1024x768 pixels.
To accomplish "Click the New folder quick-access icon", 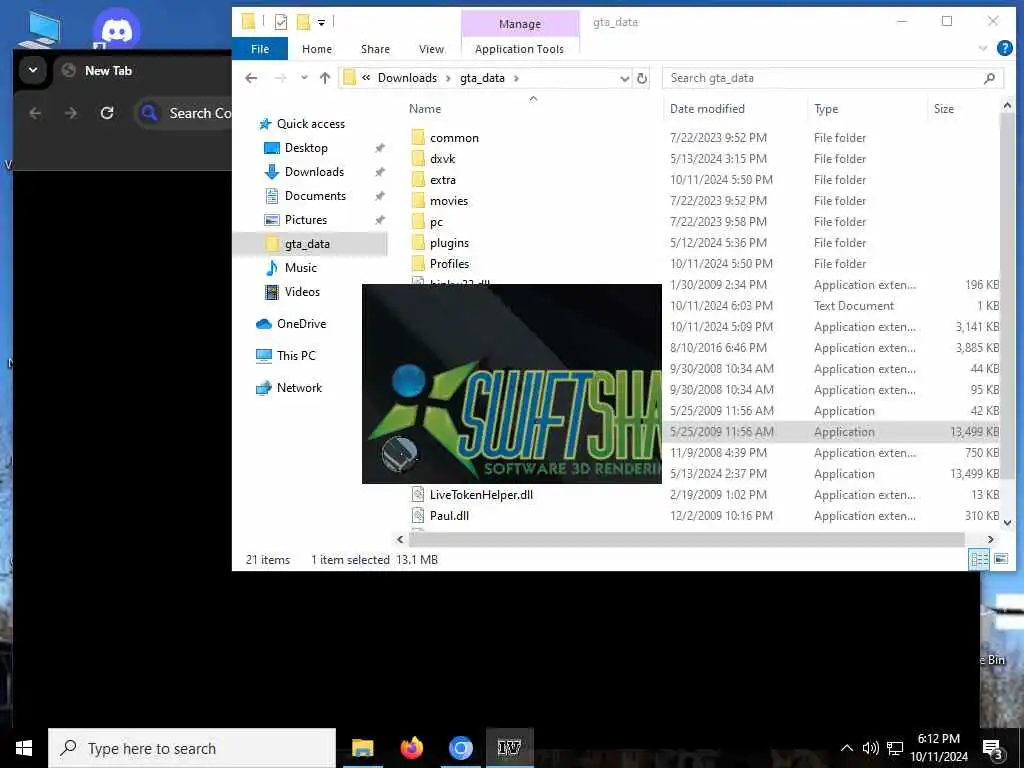I will click(x=304, y=22).
